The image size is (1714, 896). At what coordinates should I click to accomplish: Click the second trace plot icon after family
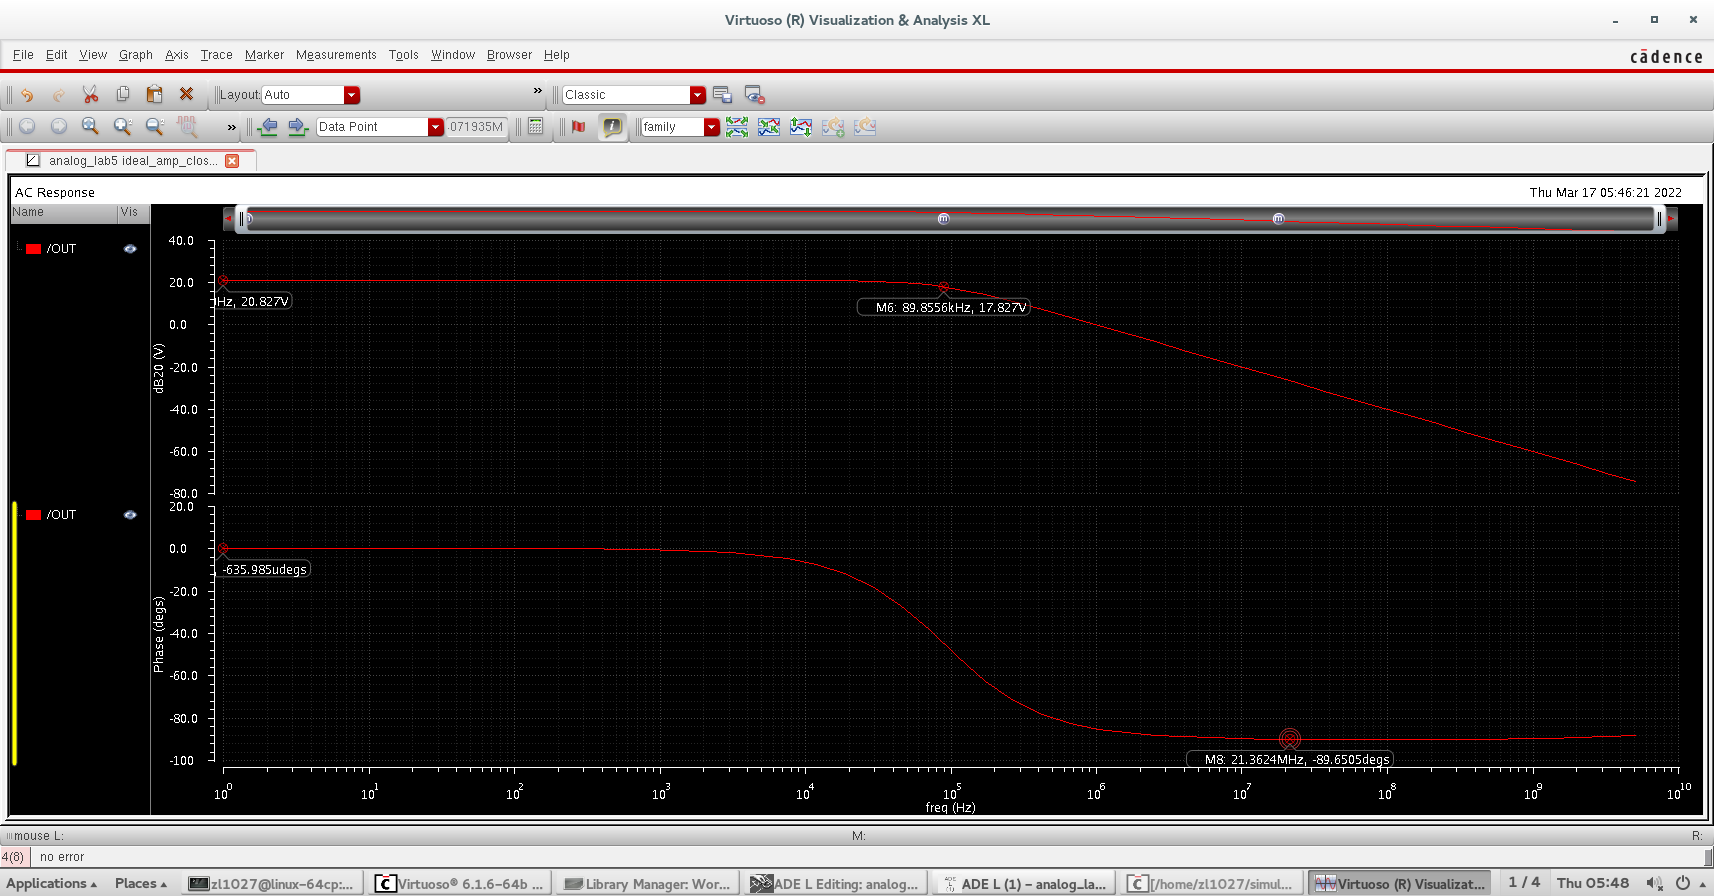tap(769, 127)
